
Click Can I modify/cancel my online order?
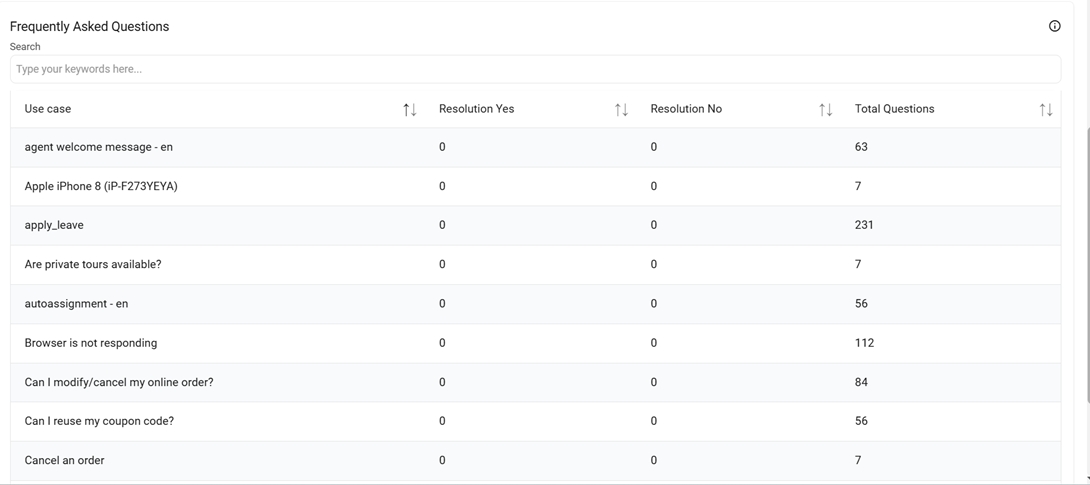pyautogui.click(x=119, y=382)
